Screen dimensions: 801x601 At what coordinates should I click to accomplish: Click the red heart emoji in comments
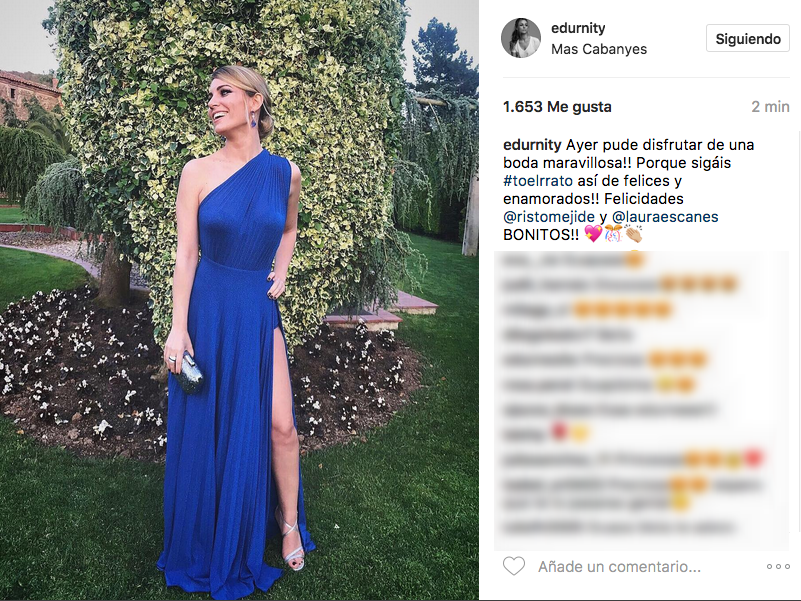point(559,432)
